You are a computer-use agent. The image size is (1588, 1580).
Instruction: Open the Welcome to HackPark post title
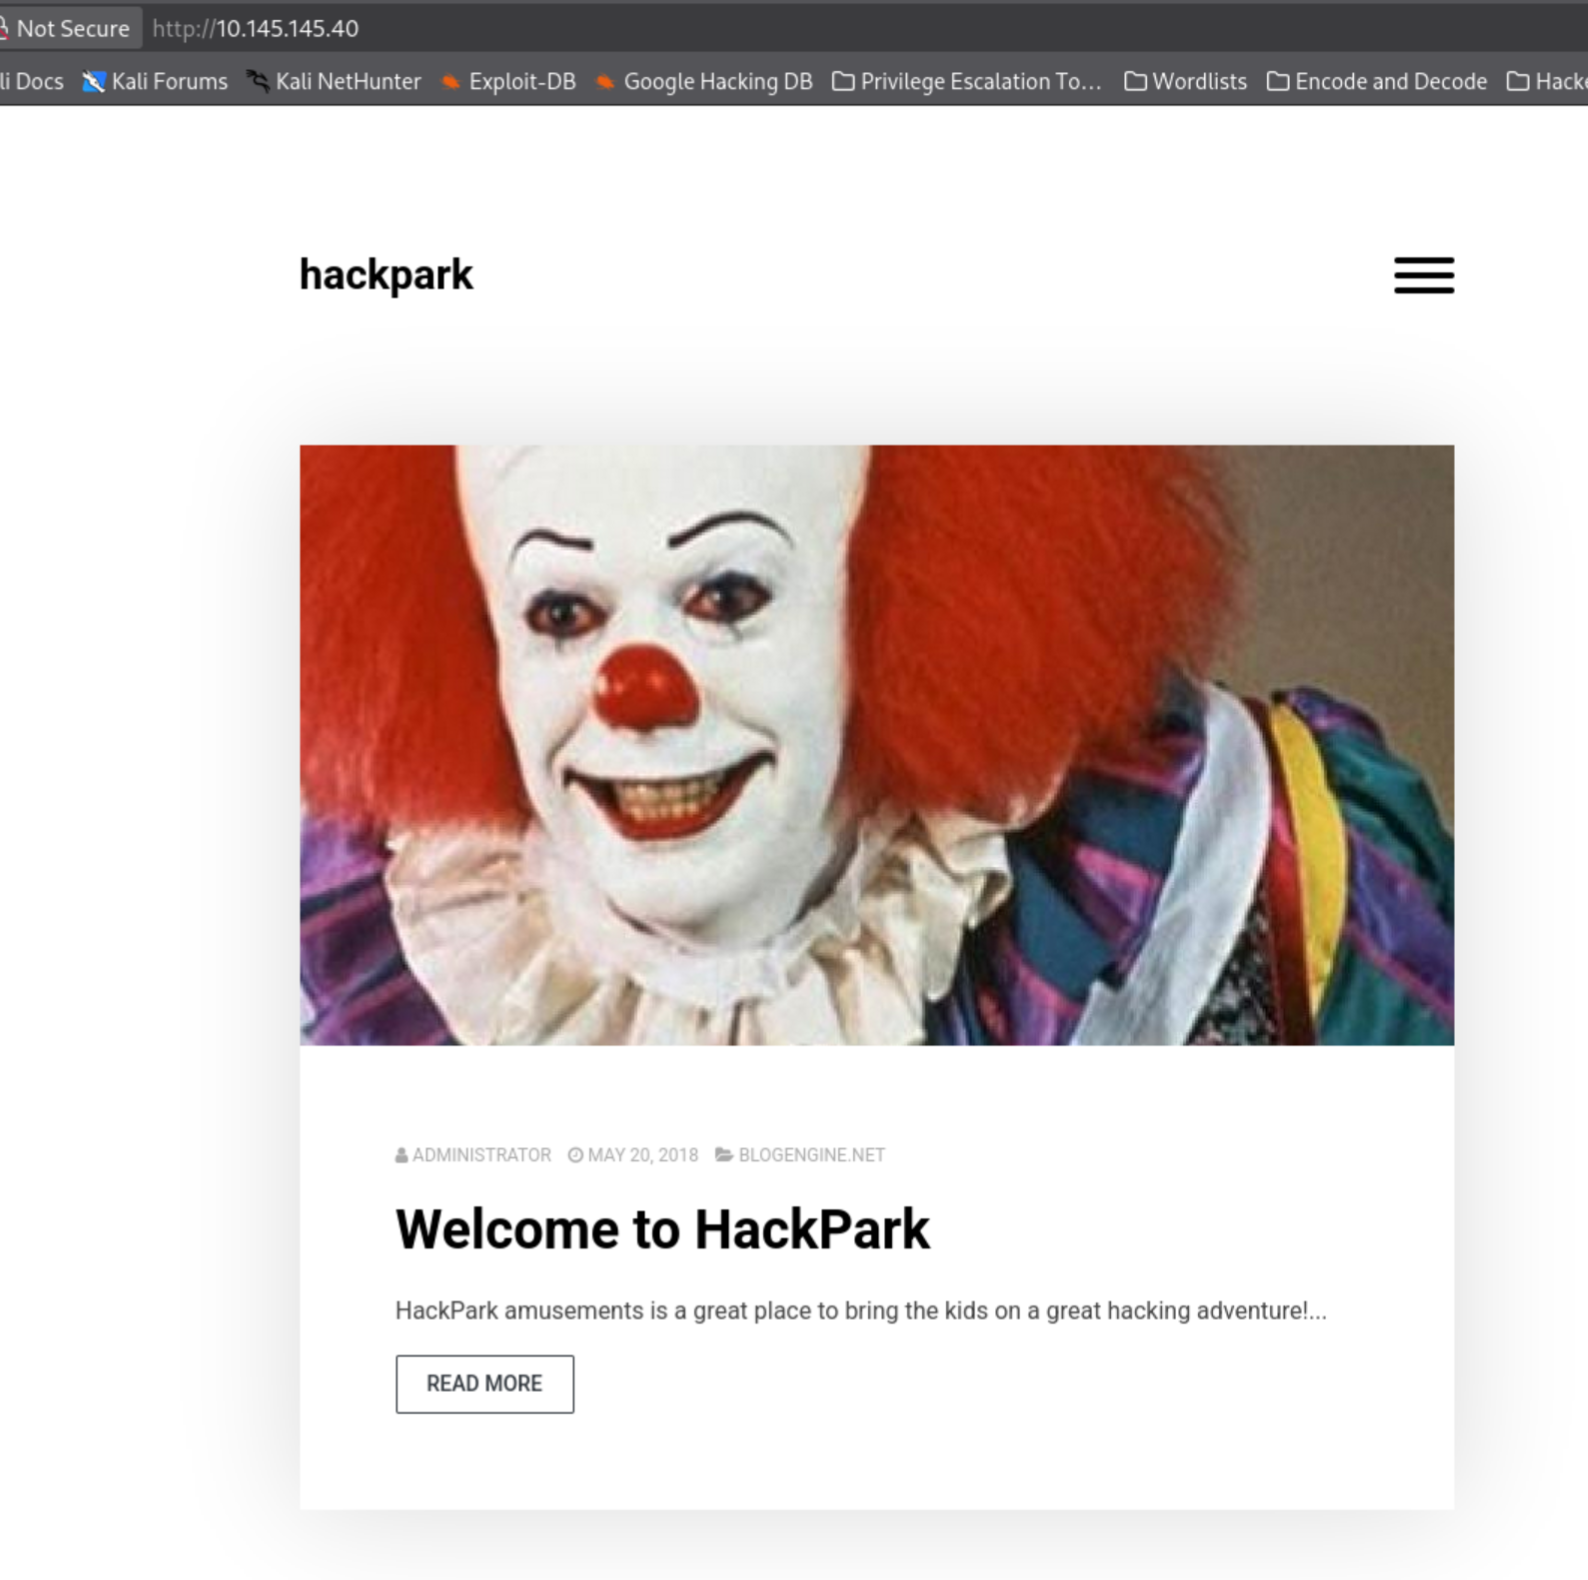pyautogui.click(x=662, y=1229)
